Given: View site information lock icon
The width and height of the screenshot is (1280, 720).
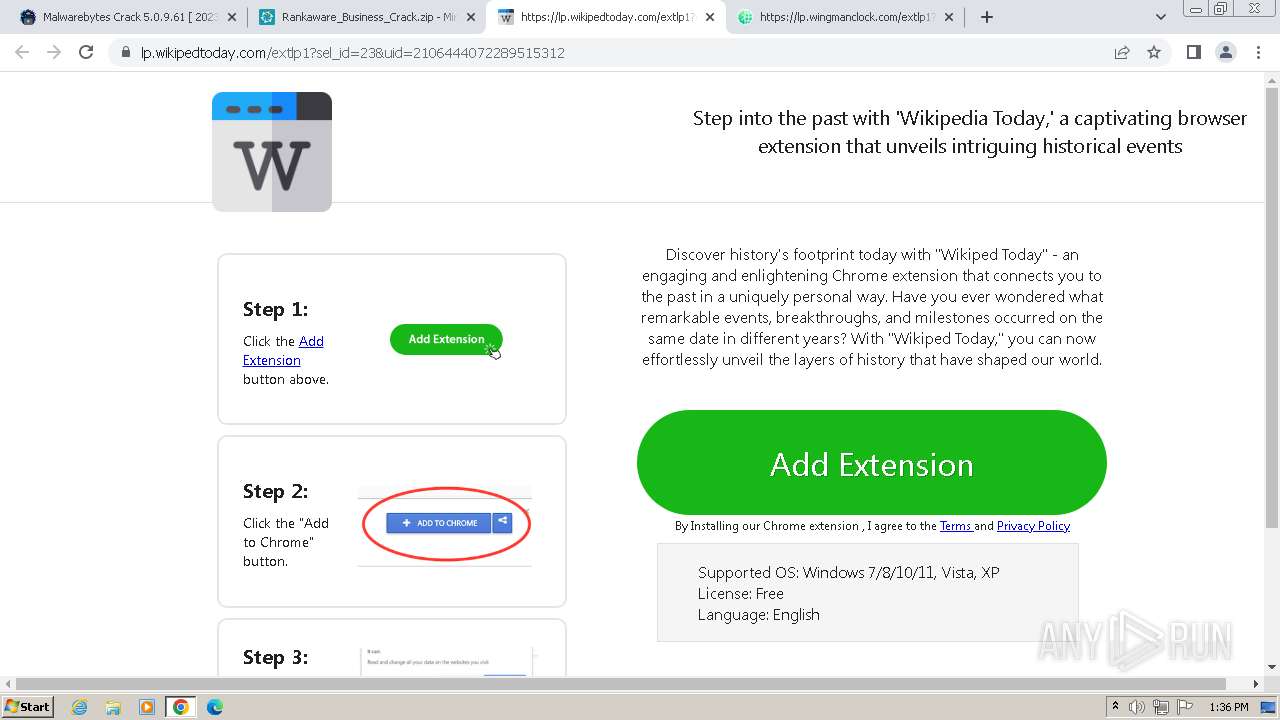Looking at the screenshot, I should point(125,53).
